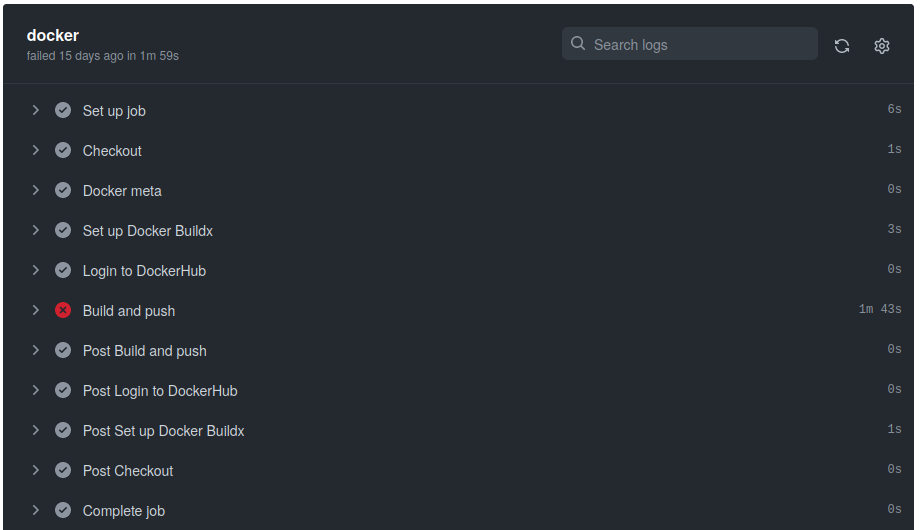Click the magnifier icon in the search box
Image resolution: width=920 pixels, height=530 pixels.
point(578,44)
